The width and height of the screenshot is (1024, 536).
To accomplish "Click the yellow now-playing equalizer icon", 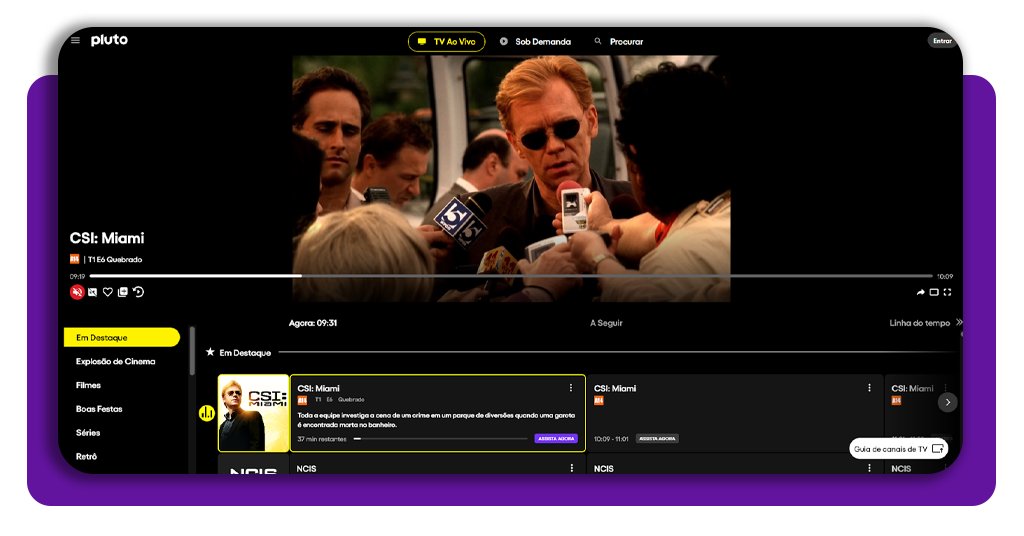I will 207,413.
